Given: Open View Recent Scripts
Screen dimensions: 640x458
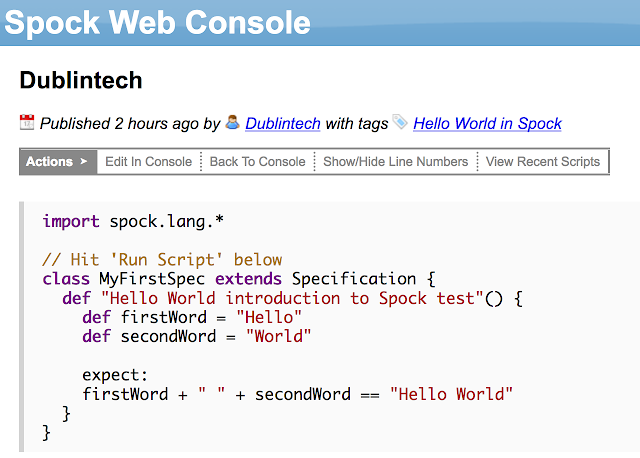Looking at the screenshot, I should (x=543, y=162).
